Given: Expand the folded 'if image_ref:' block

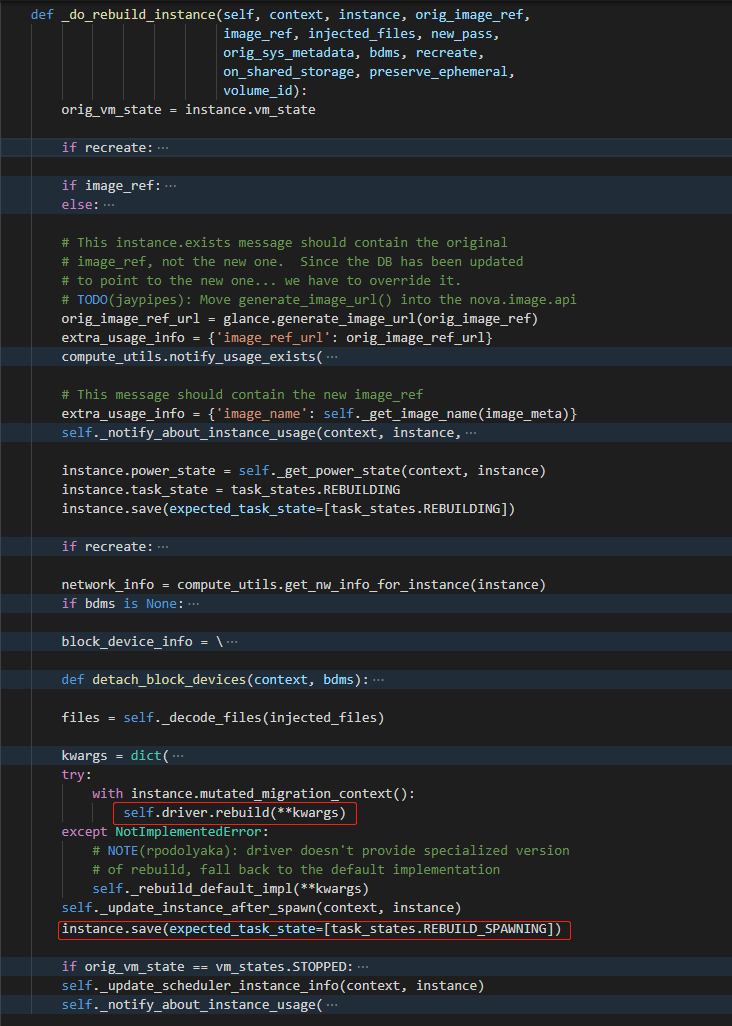Looking at the screenshot, I should click(x=171, y=186).
